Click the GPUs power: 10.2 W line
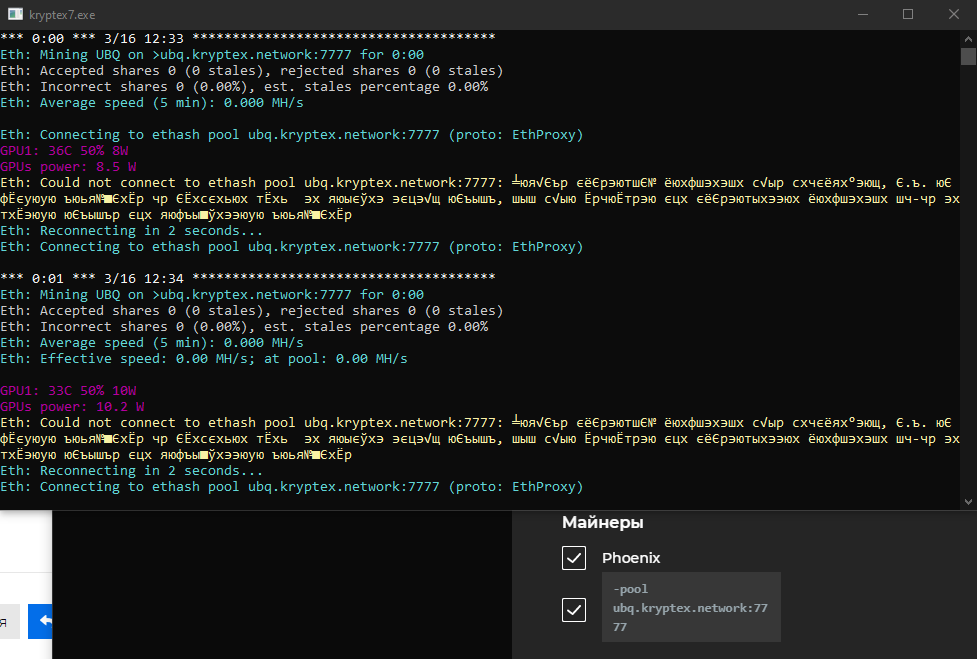977x659 pixels. (72, 407)
